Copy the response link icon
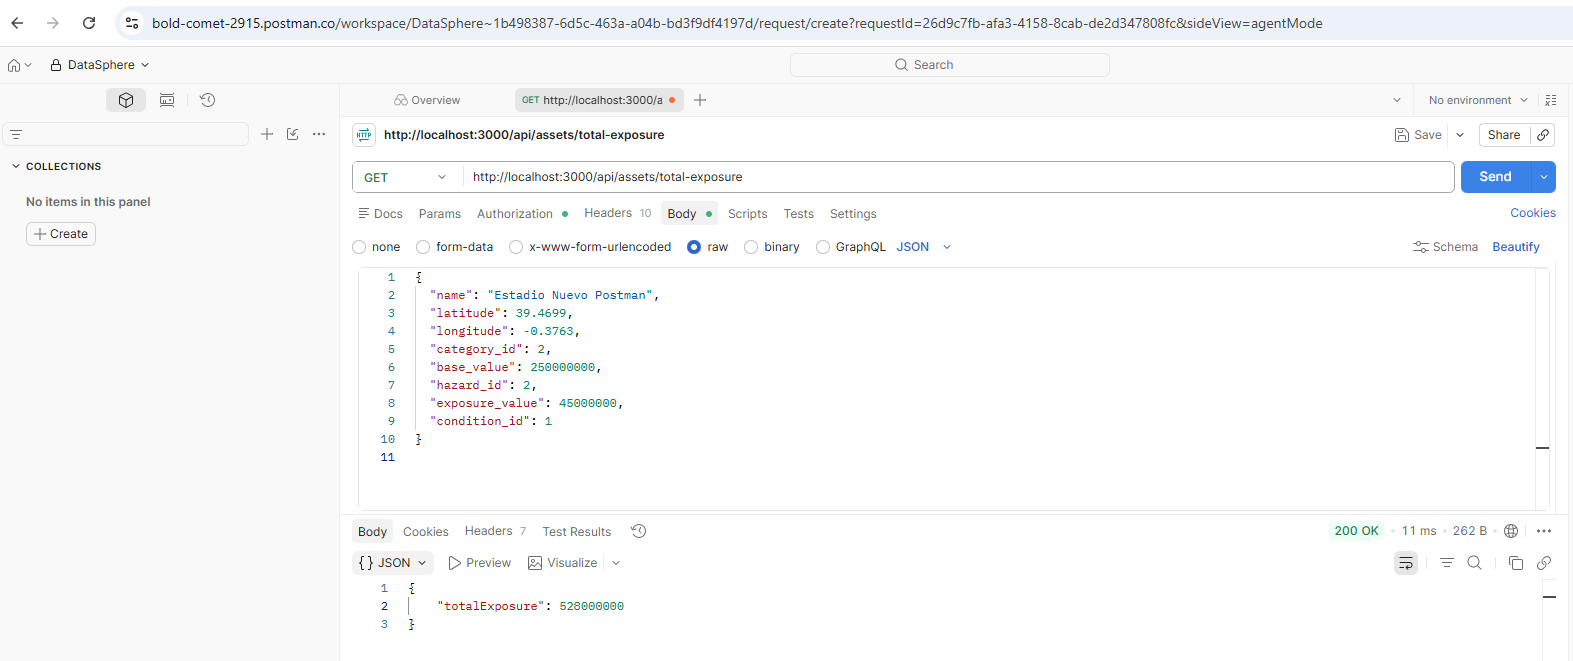 pos(1544,563)
